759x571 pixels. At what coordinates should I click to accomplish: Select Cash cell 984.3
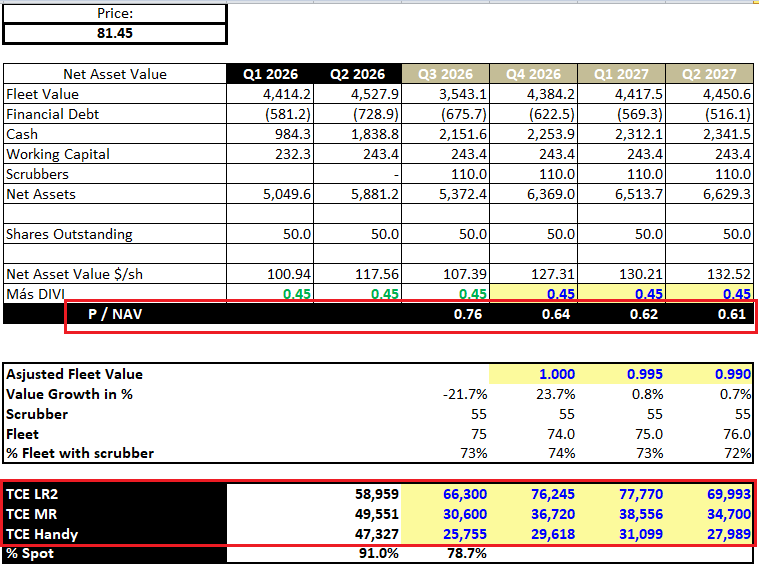(270, 134)
